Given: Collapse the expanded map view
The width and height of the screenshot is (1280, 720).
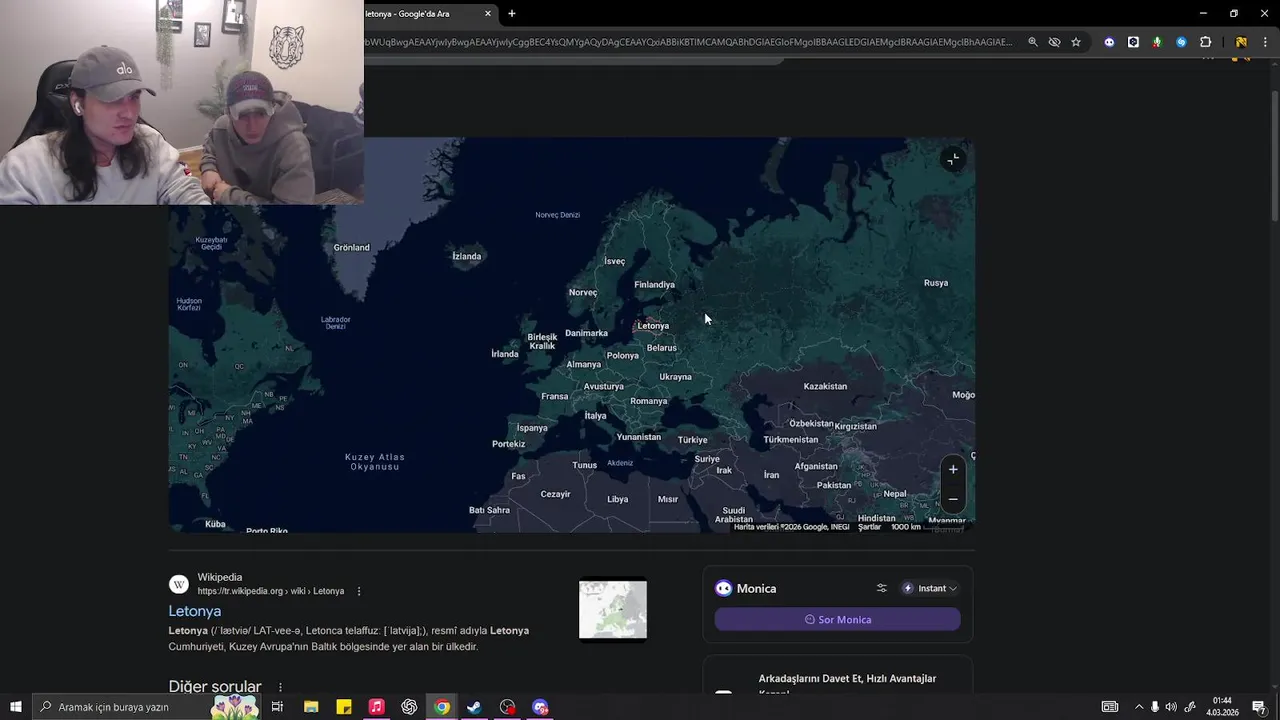Looking at the screenshot, I should tap(953, 160).
